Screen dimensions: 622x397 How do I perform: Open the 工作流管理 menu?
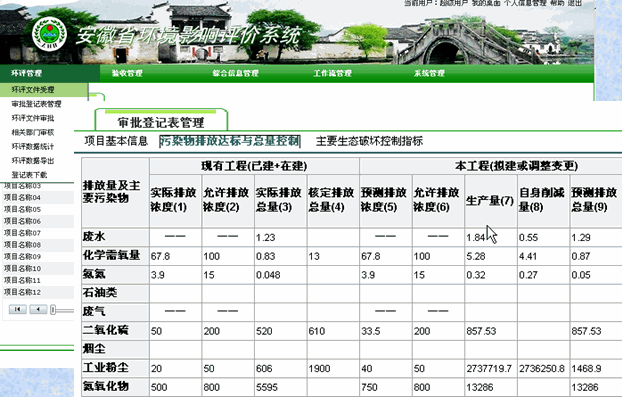[332, 73]
